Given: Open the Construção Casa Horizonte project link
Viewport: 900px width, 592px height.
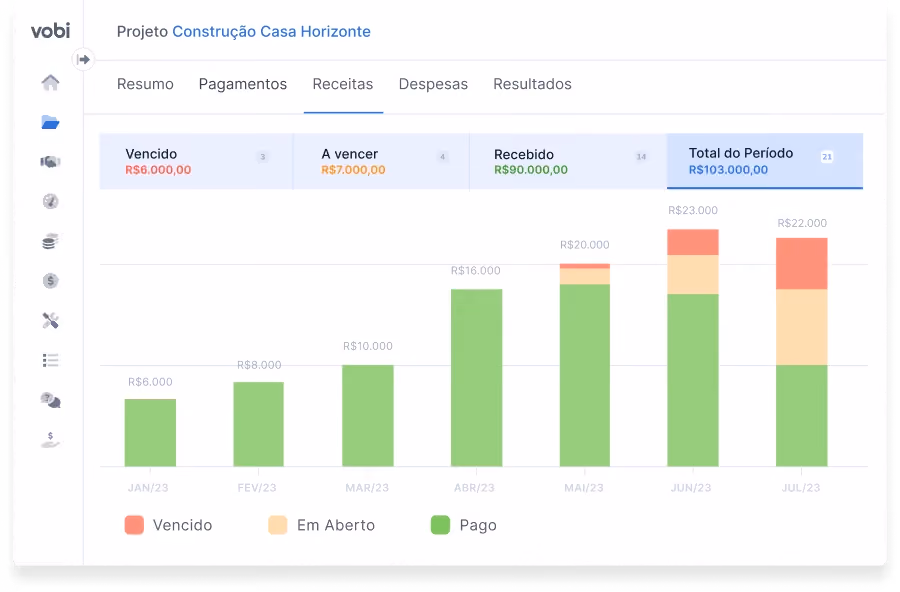Looking at the screenshot, I should pos(271,32).
